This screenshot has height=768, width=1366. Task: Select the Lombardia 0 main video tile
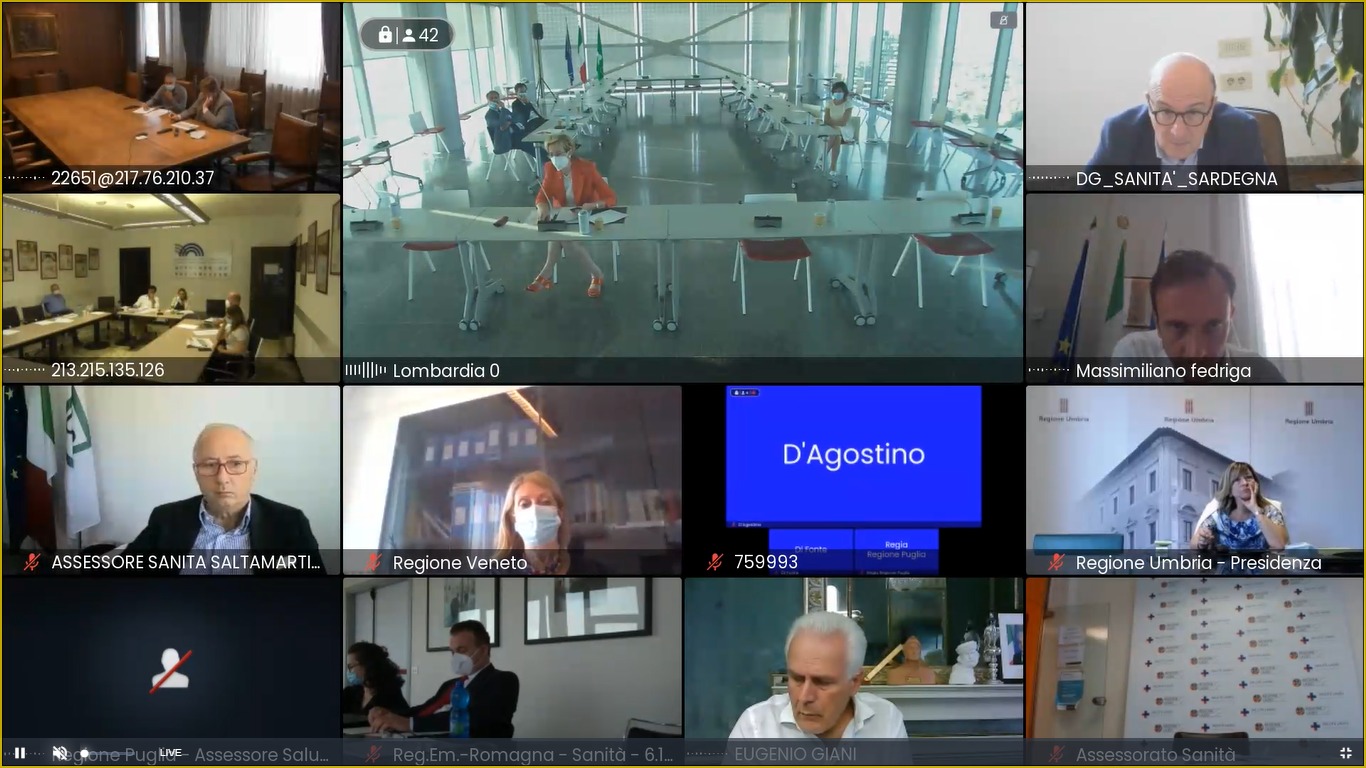(683, 193)
